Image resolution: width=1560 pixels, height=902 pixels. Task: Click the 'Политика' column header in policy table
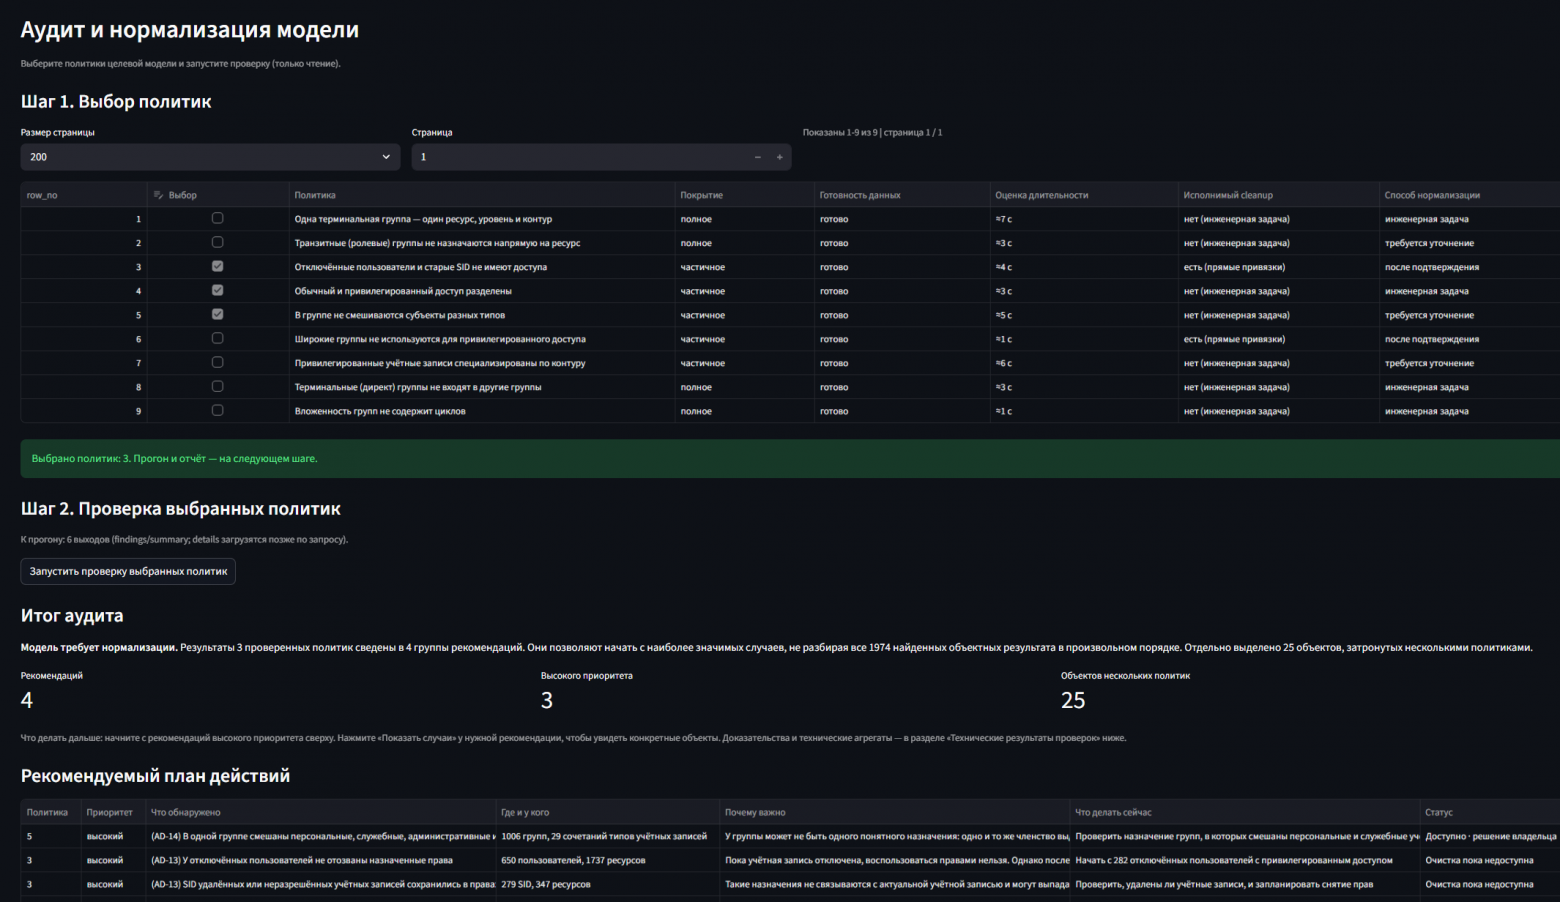[481, 195]
